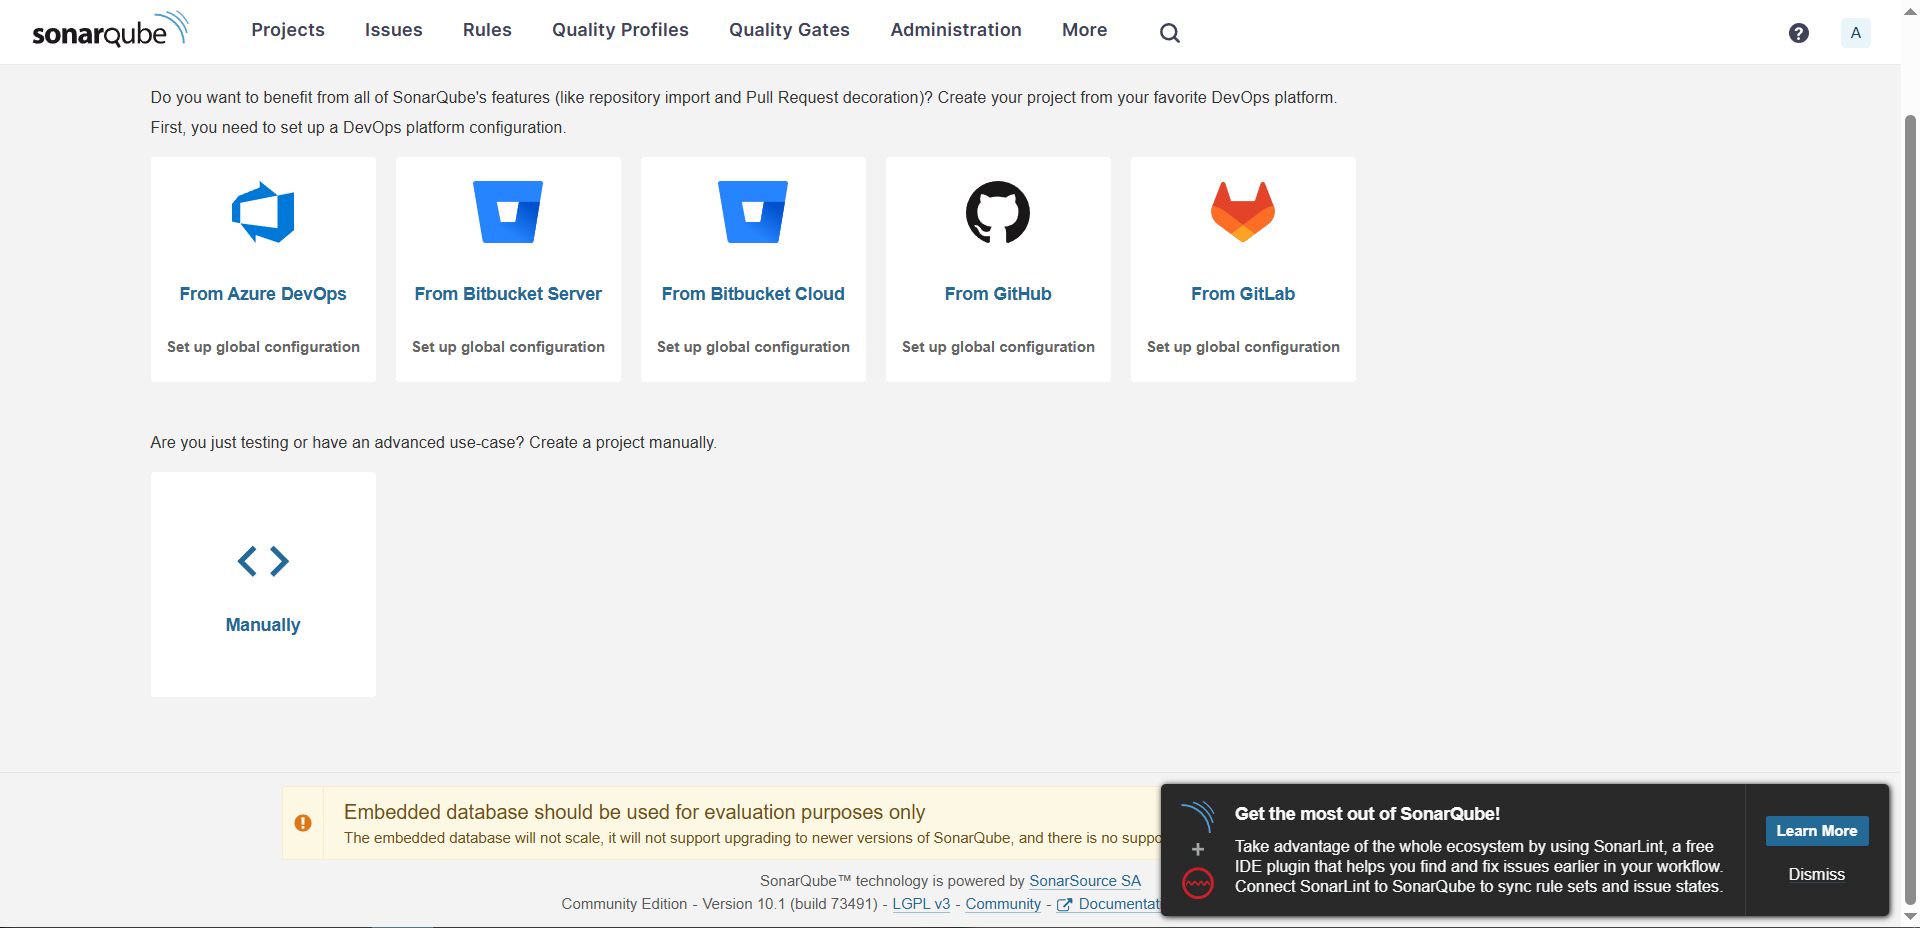Set up global configuration for GitHub
The image size is (1920, 928).
pyautogui.click(x=998, y=347)
